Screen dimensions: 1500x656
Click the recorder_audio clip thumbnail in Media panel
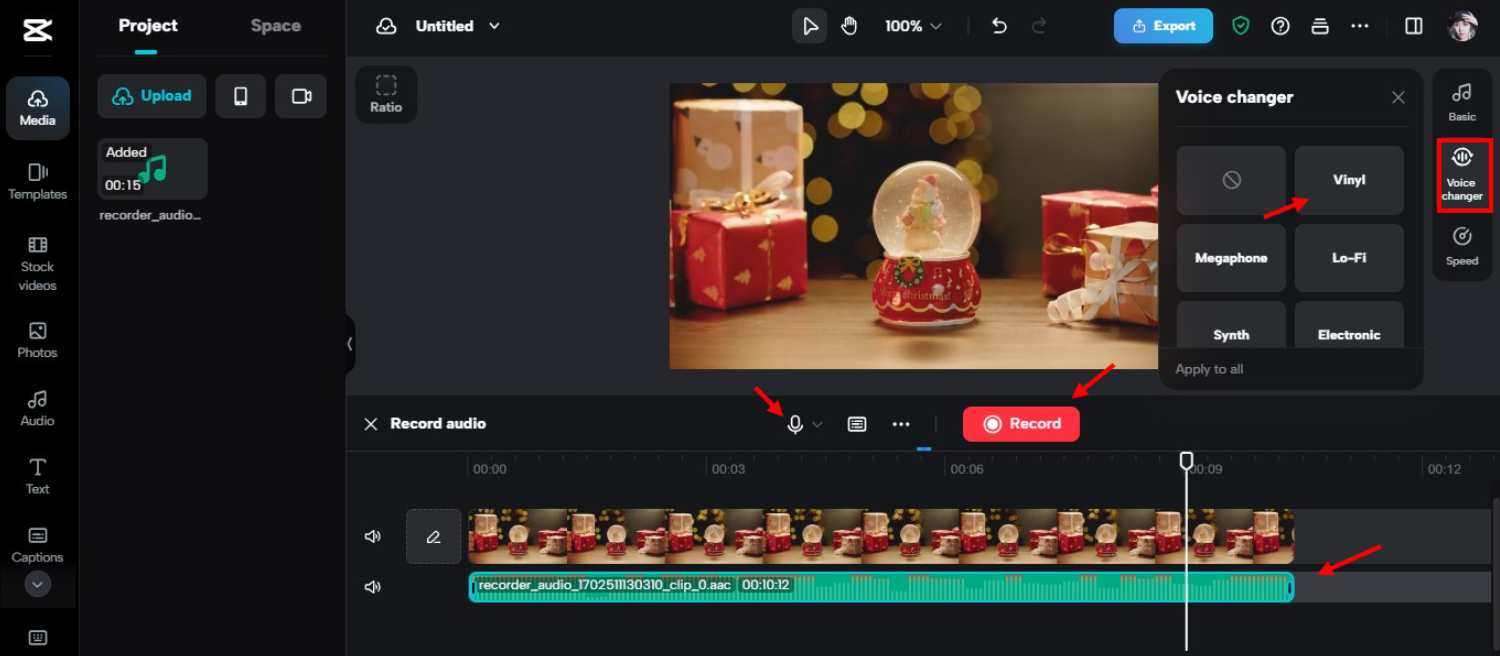151,168
